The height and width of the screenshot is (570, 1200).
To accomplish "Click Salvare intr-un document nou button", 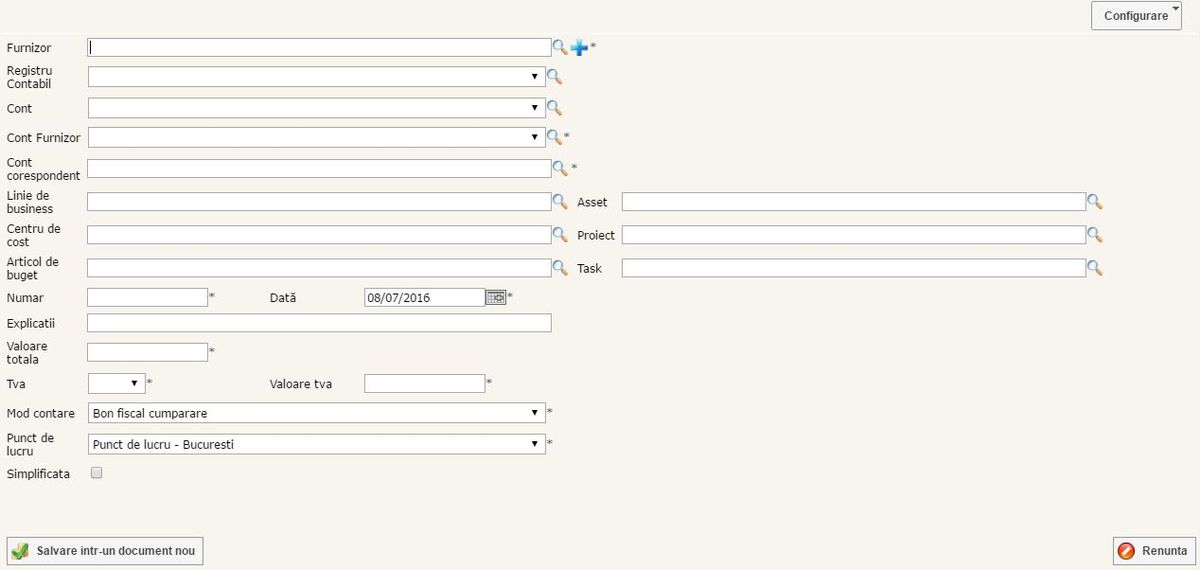I will (105, 551).
